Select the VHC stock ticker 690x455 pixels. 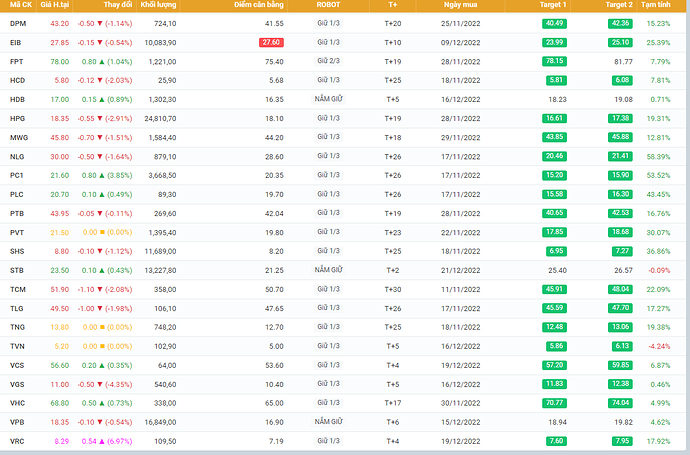(17, 403)
